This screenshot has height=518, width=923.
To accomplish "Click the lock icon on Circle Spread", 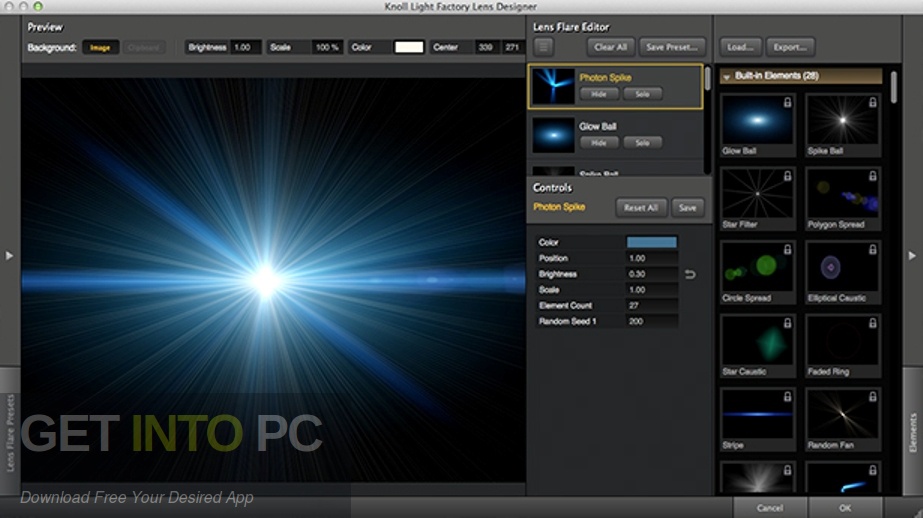I will (x=787, y=250).
